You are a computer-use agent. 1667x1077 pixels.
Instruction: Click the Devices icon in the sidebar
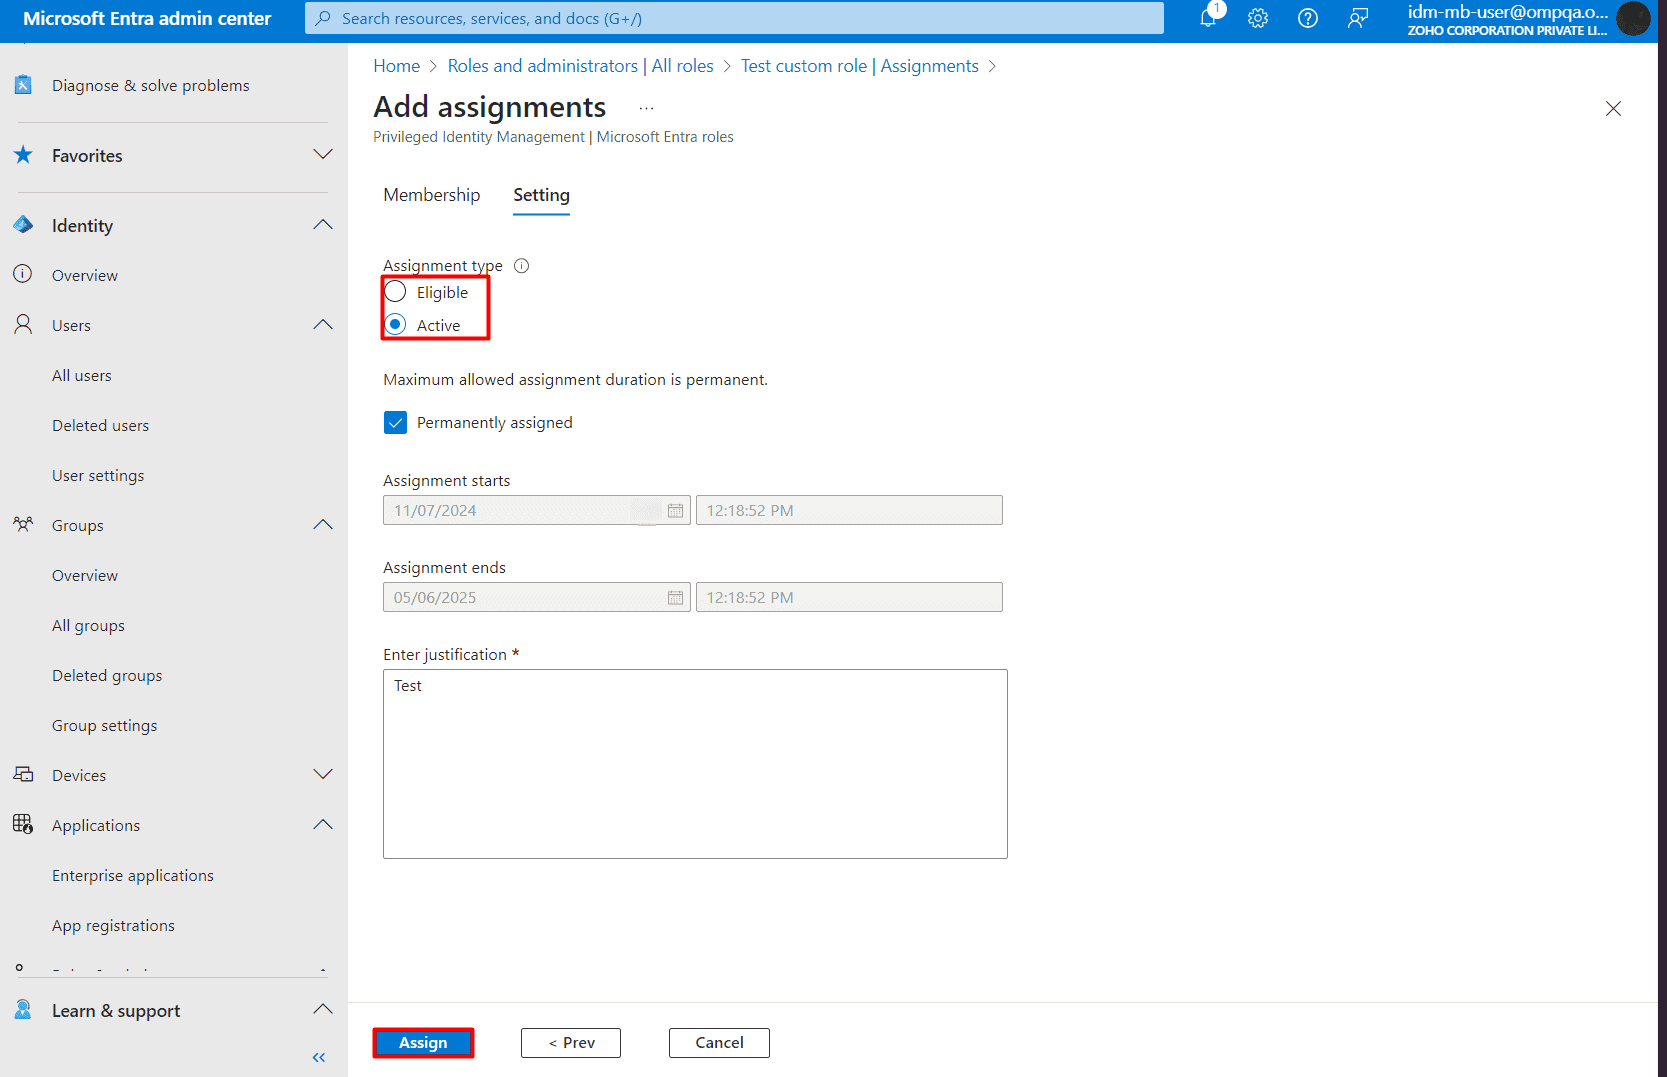click(x=23, y=774)
